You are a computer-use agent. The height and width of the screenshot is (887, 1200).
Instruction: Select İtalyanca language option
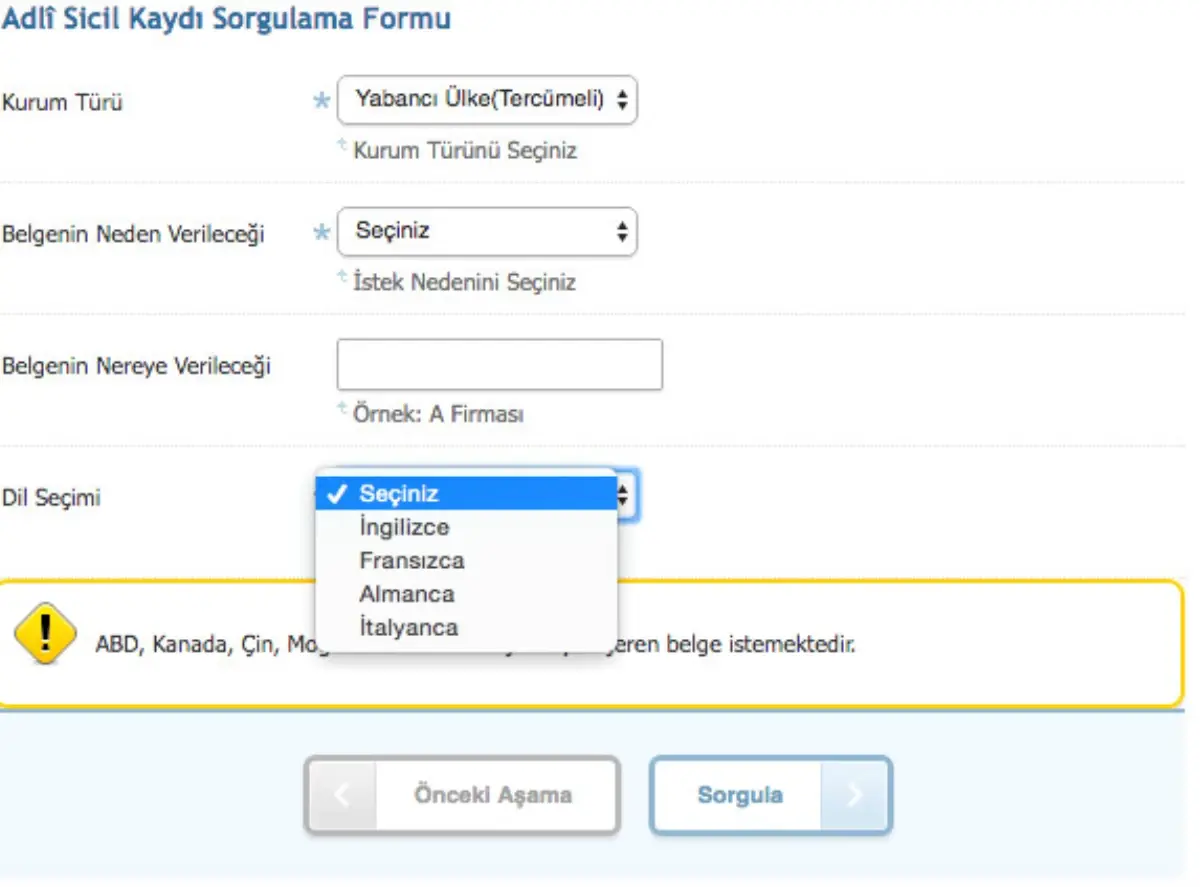click(x=408, y=628)
